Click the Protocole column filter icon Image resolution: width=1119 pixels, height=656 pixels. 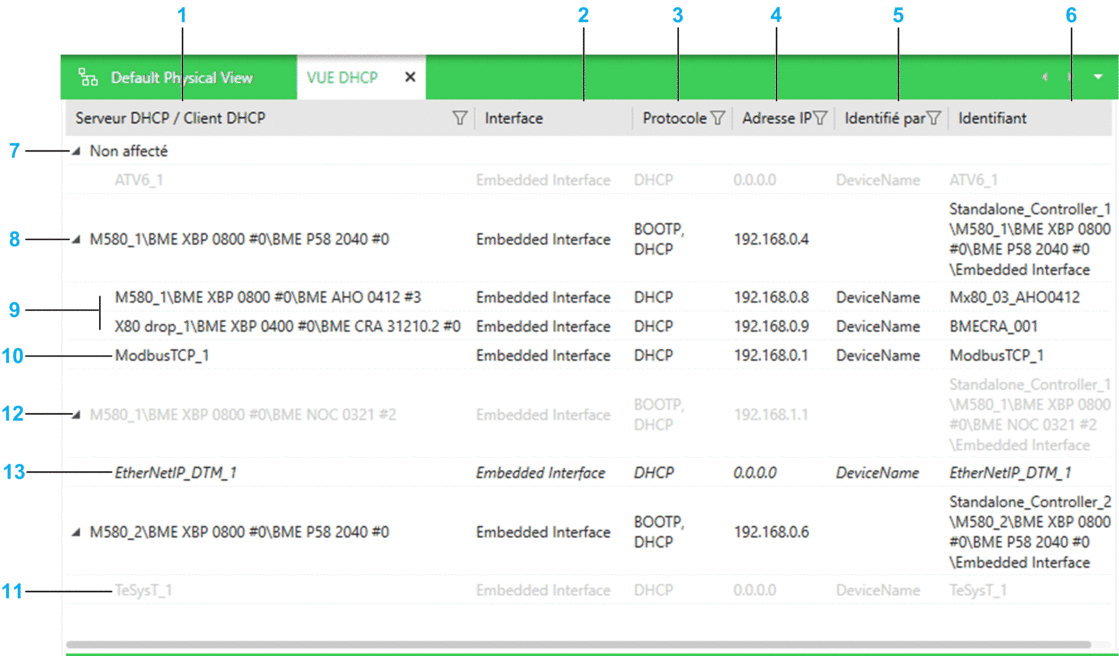(717, 119)
